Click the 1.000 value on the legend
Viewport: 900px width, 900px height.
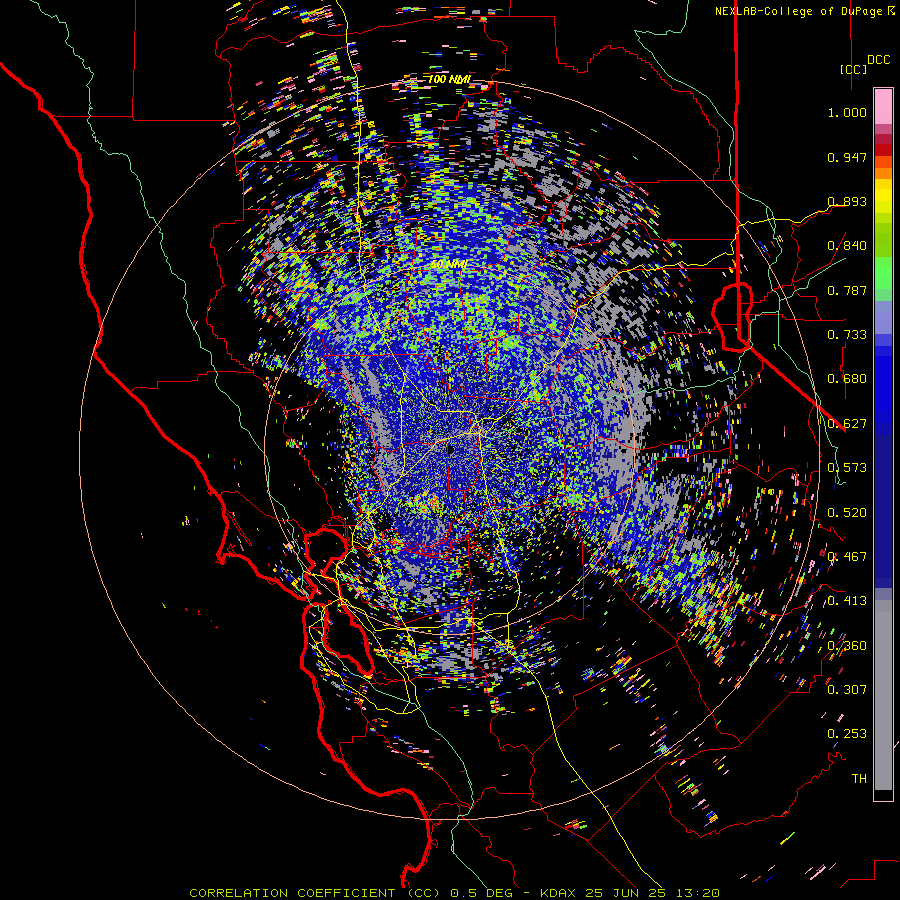(847, 112)
